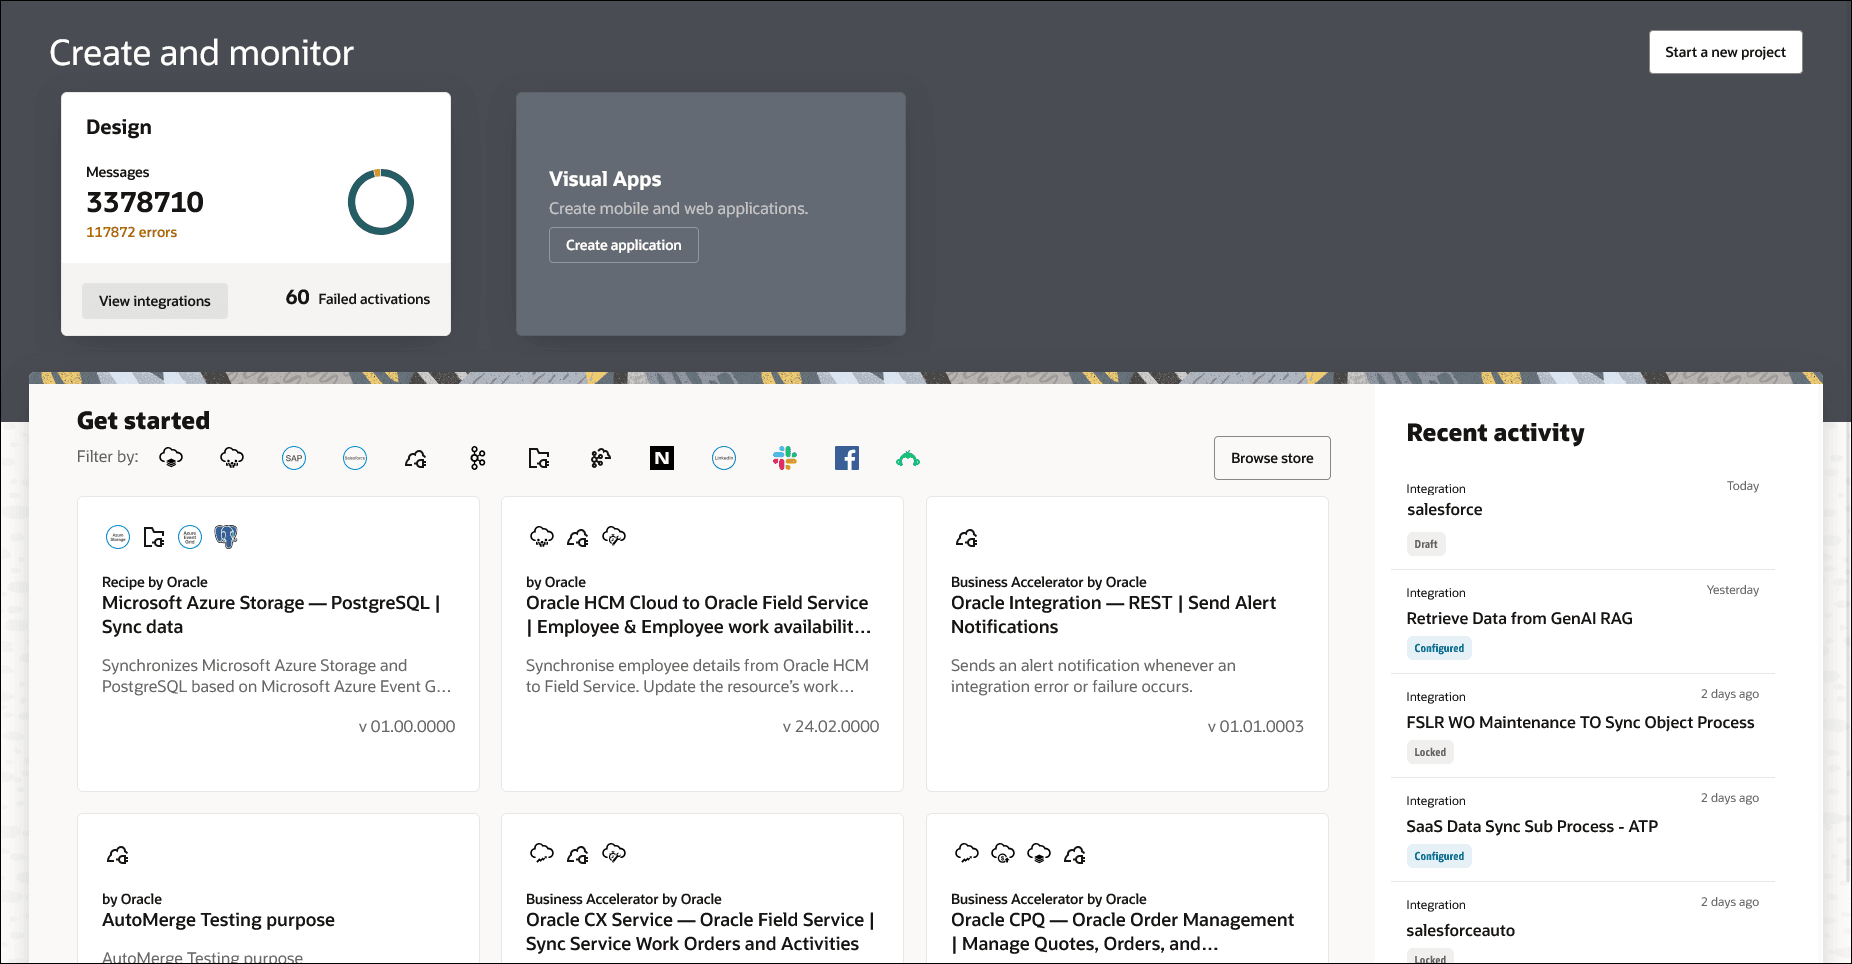
Task: Click cloud people icon on Oracle HCM card
Action: (x=542, y=537)
